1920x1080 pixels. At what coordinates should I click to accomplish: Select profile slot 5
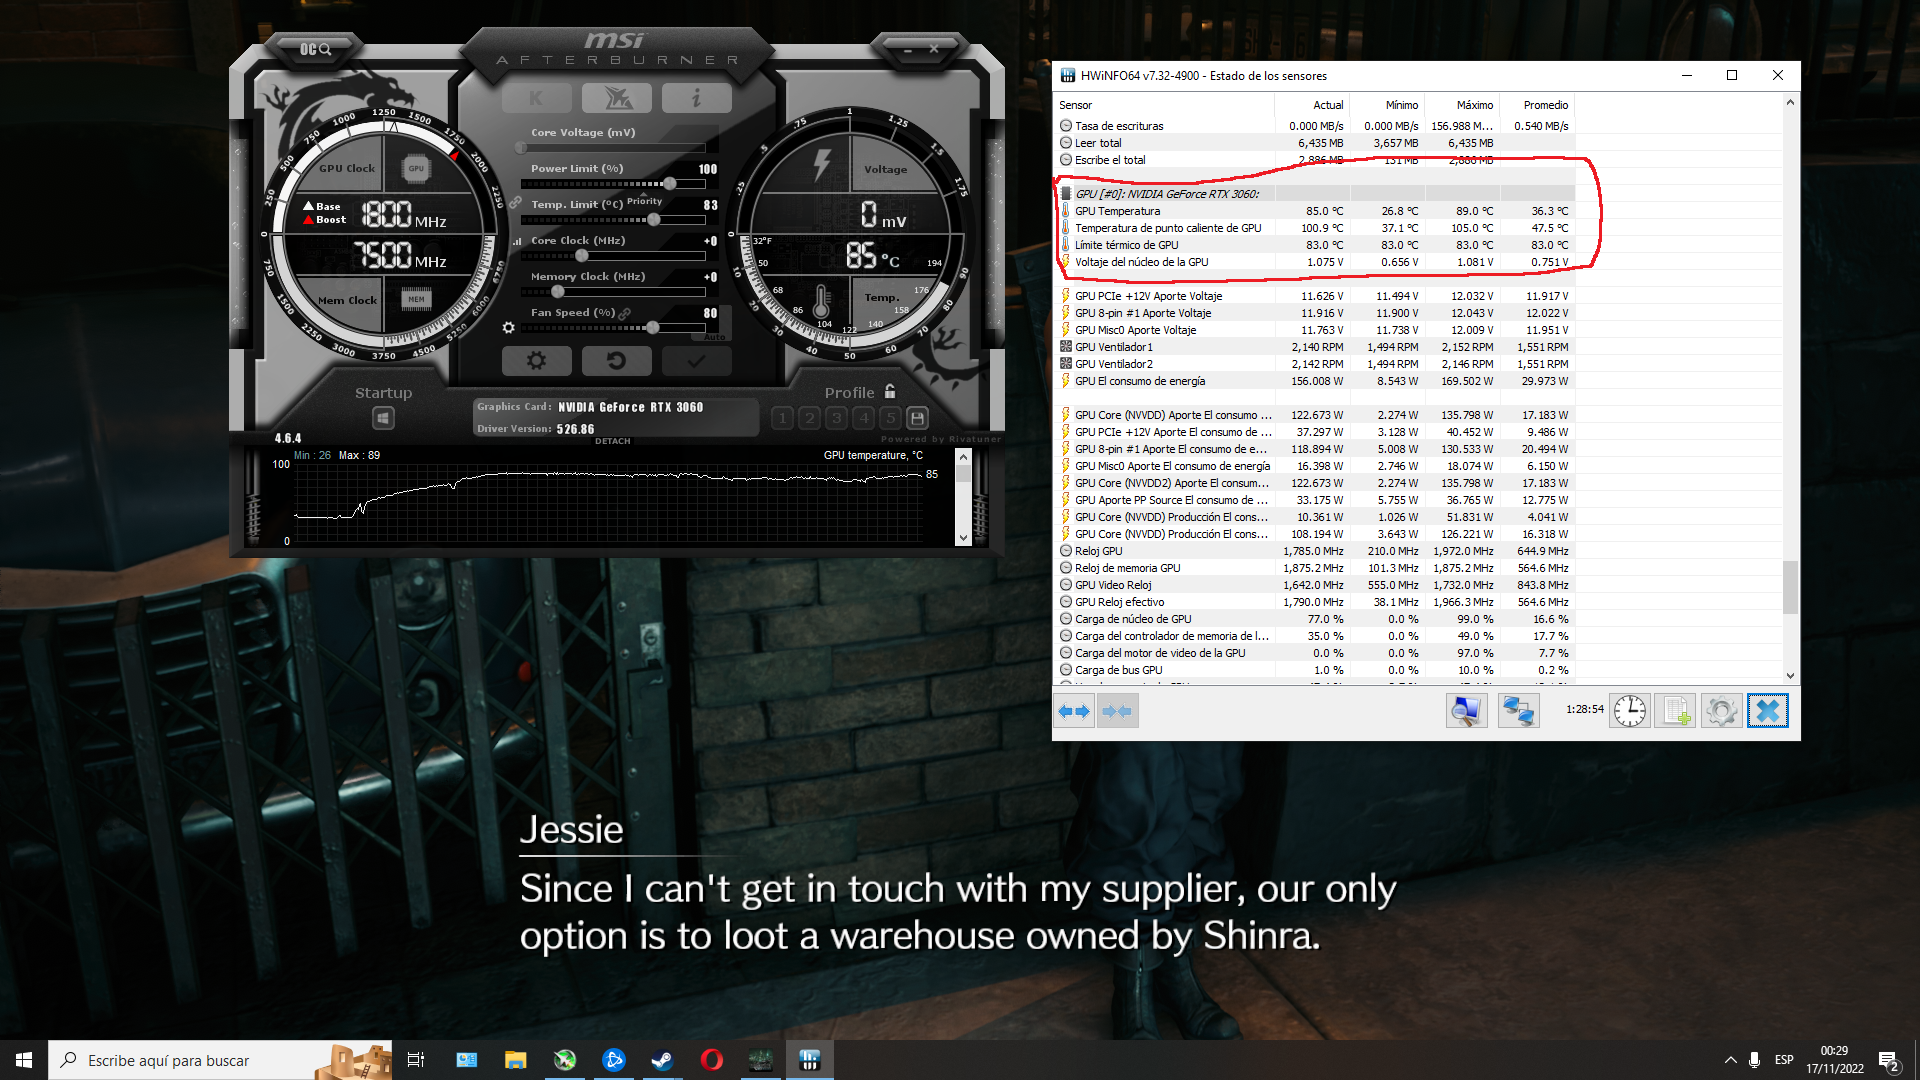(x=891, y=418)
